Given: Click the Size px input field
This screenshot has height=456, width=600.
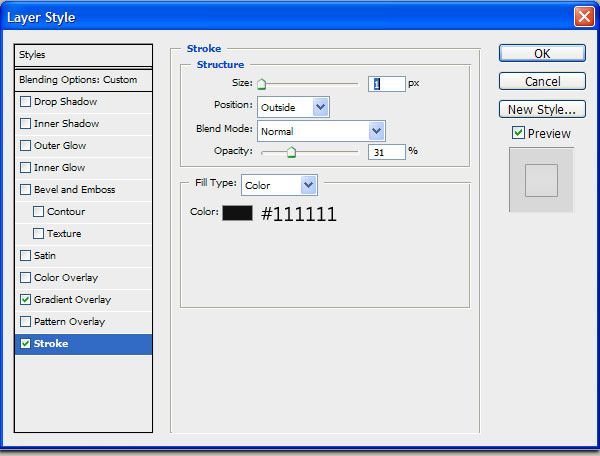Looking at the screenshot, I should click(x=386, y=84).
